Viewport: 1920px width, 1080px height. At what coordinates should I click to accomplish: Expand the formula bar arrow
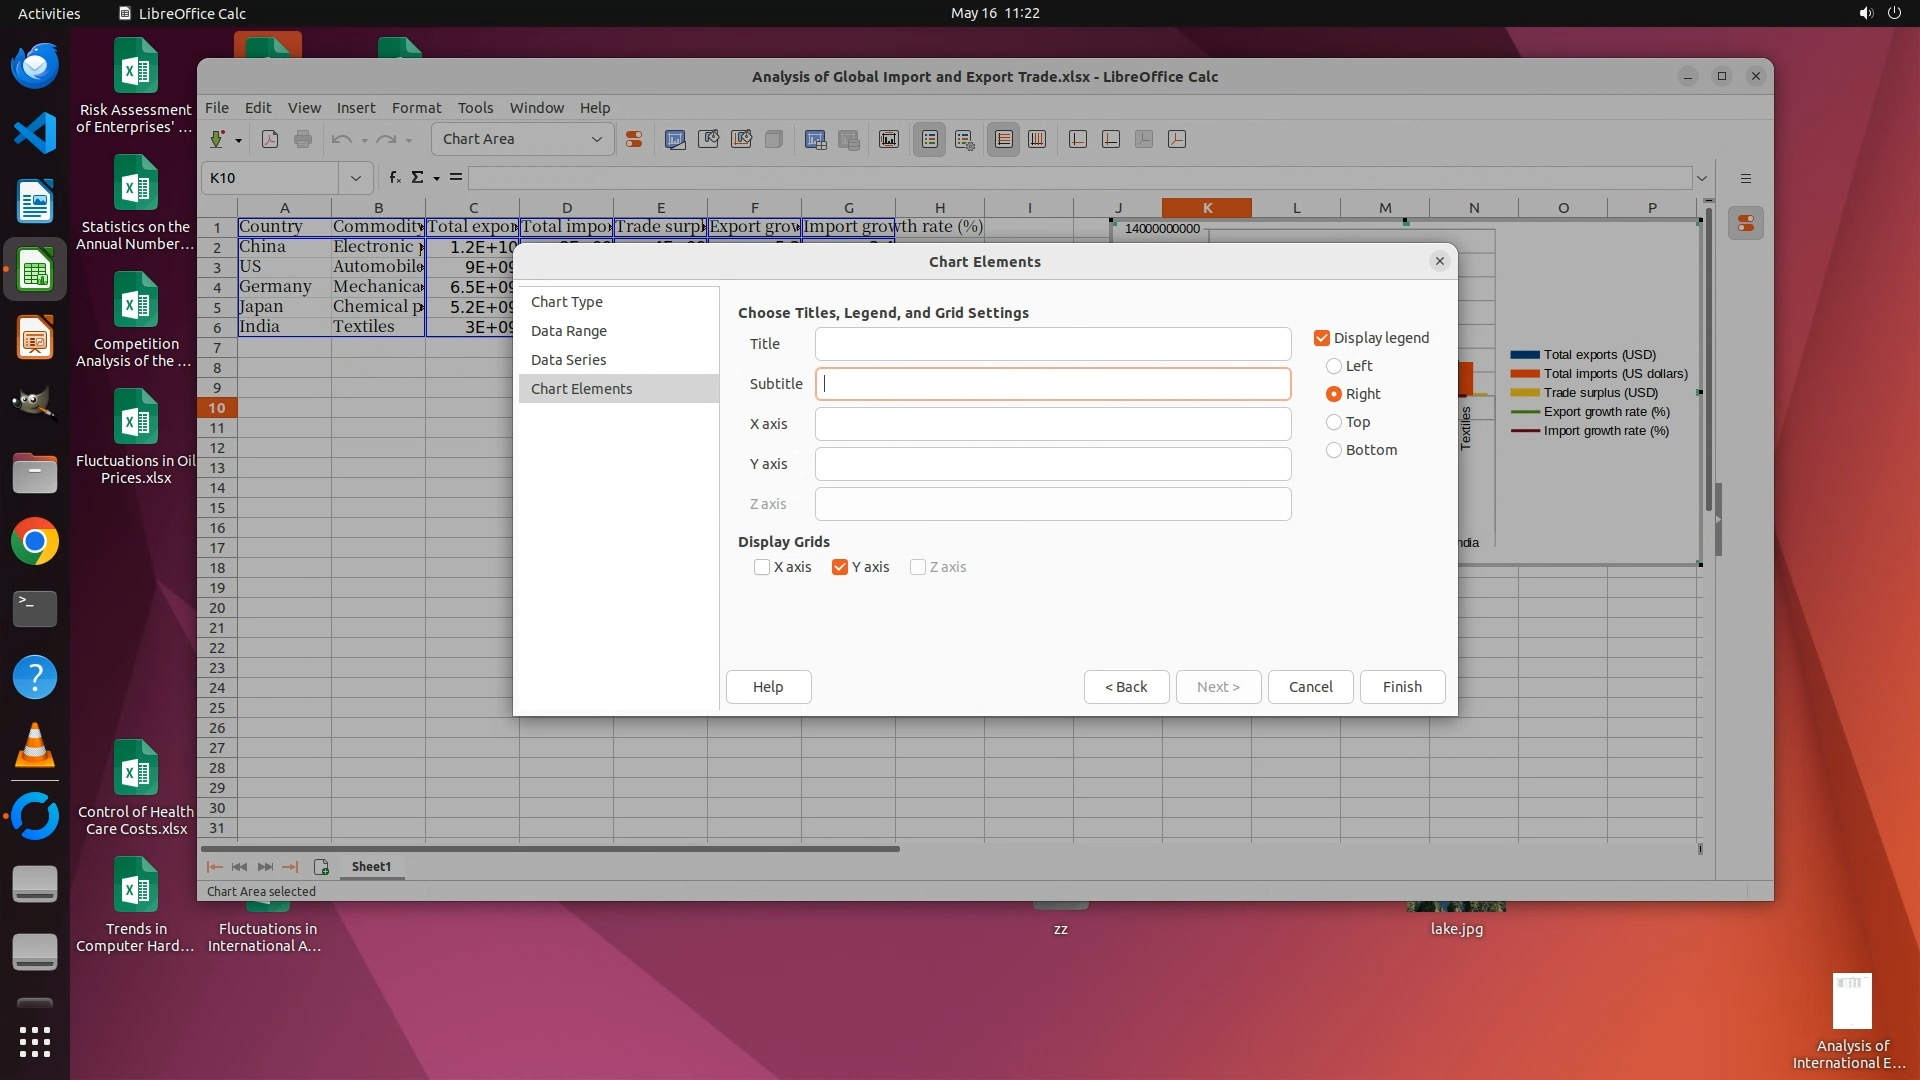[1701, 178]
